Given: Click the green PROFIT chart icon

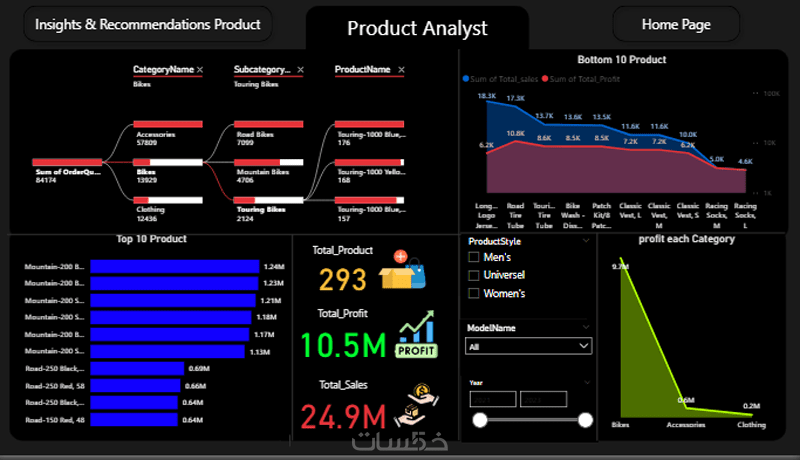Looking at the screenshot, I should (416, 334).
